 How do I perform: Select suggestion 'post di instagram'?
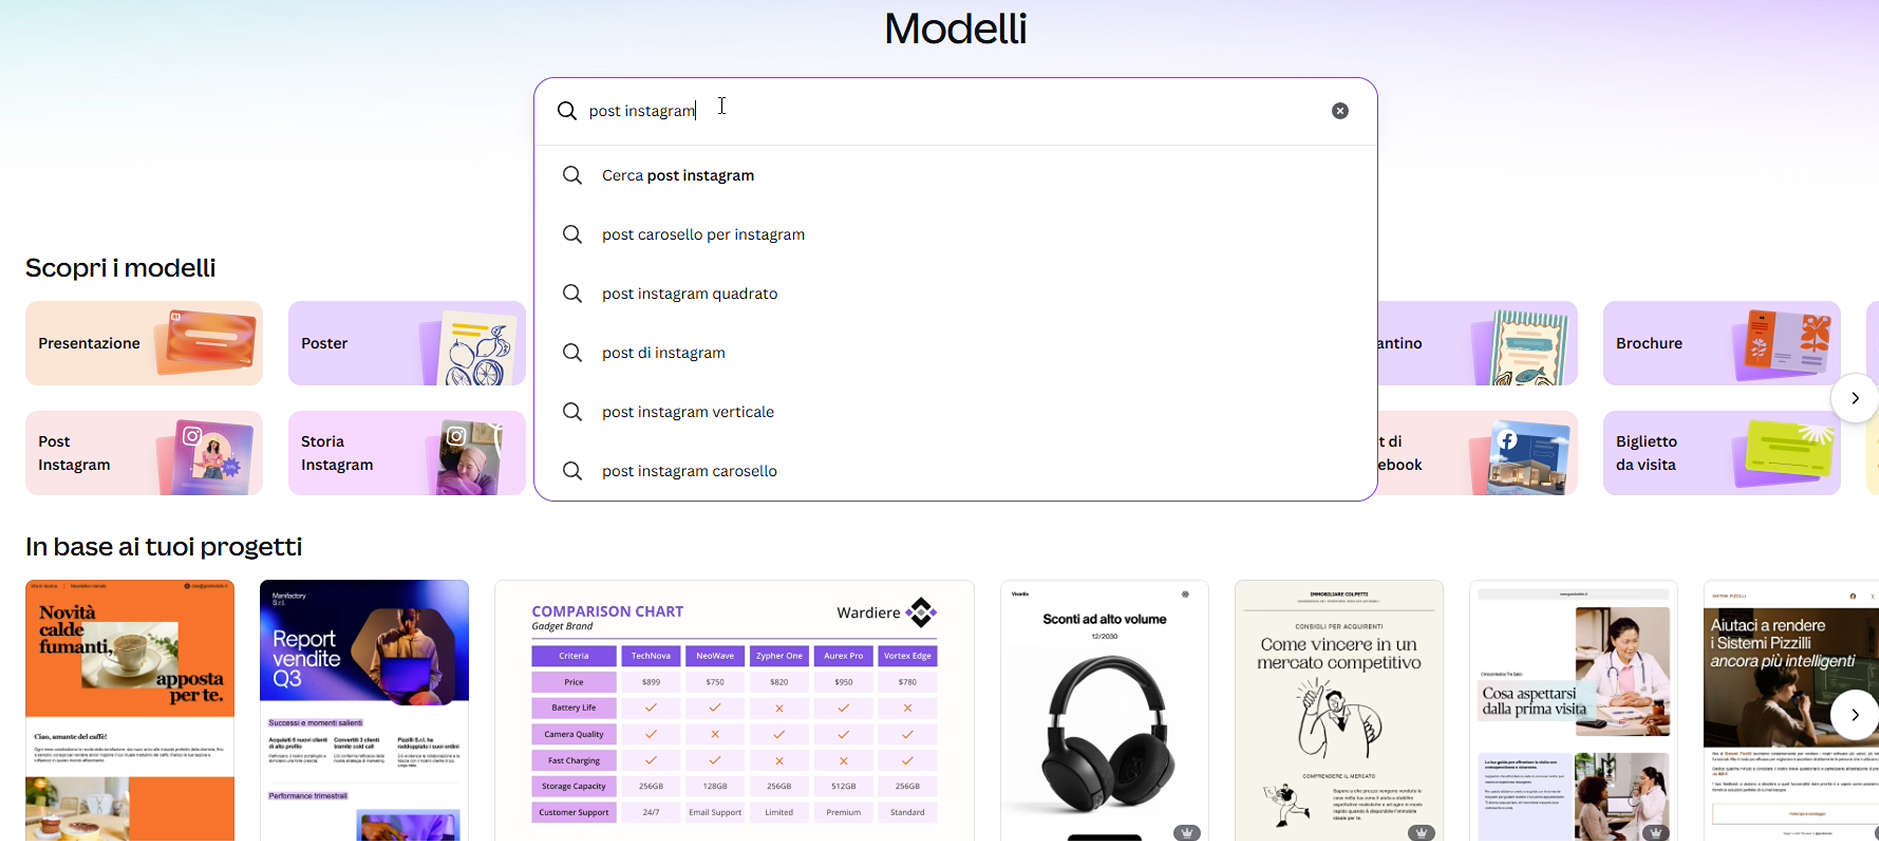[x=955, y=352]
